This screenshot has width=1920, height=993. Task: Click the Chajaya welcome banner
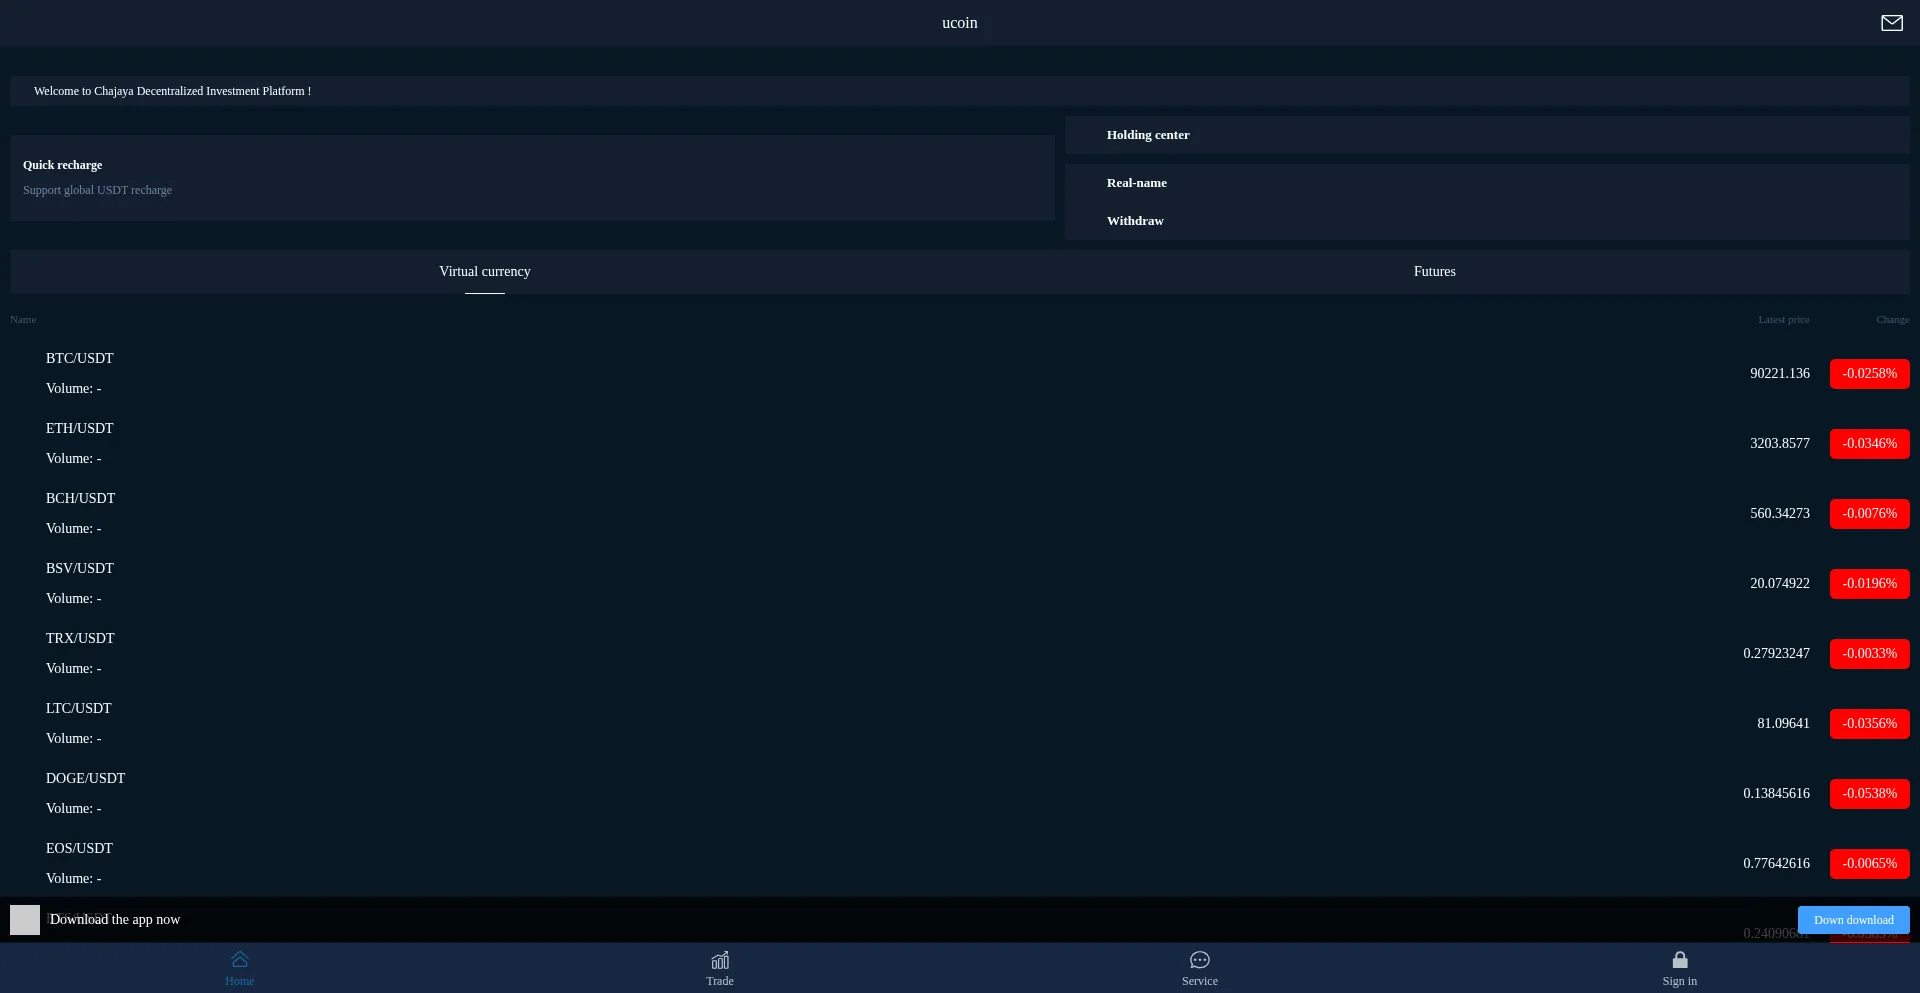point(960,91)
